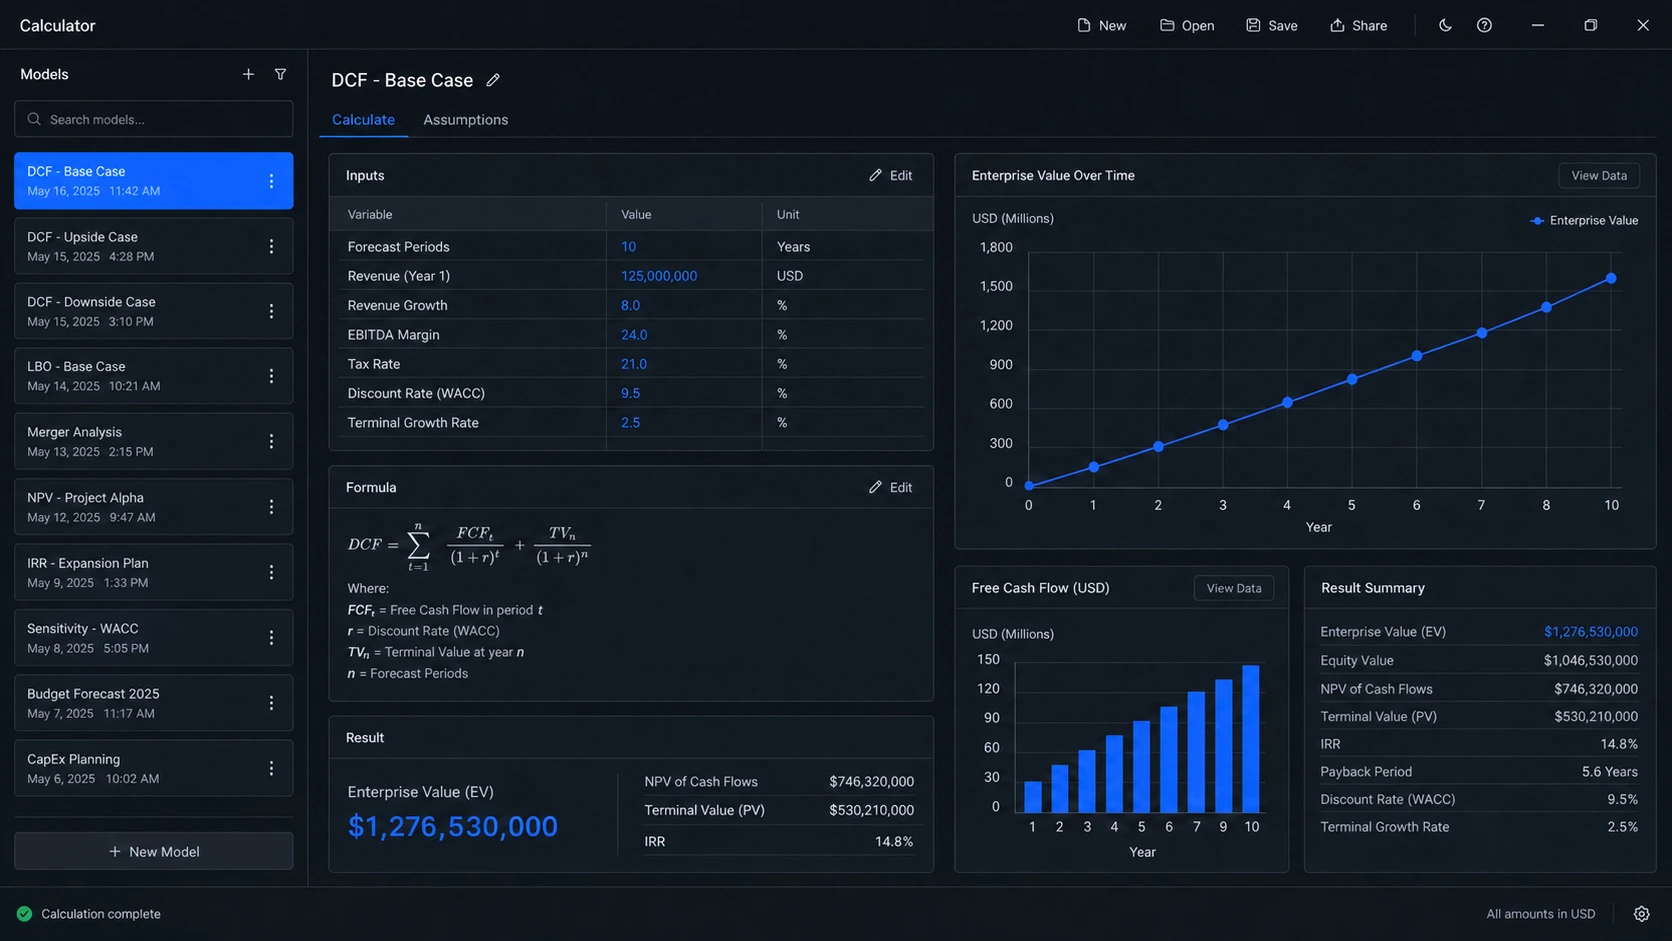1672x941 pixels.
Task: Save the current model
Action: (x=1272, y=25)
